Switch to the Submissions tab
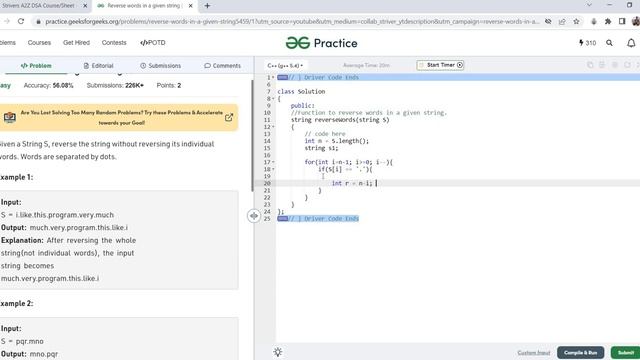This screenshot has width=640, height=360. coord(160,66)
